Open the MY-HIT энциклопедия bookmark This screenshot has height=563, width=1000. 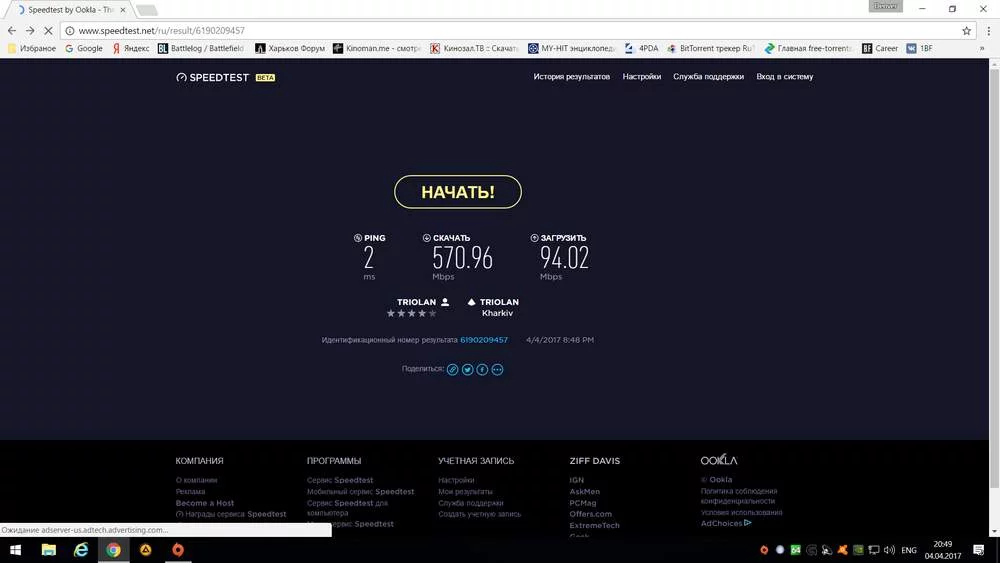click(571, 48)
